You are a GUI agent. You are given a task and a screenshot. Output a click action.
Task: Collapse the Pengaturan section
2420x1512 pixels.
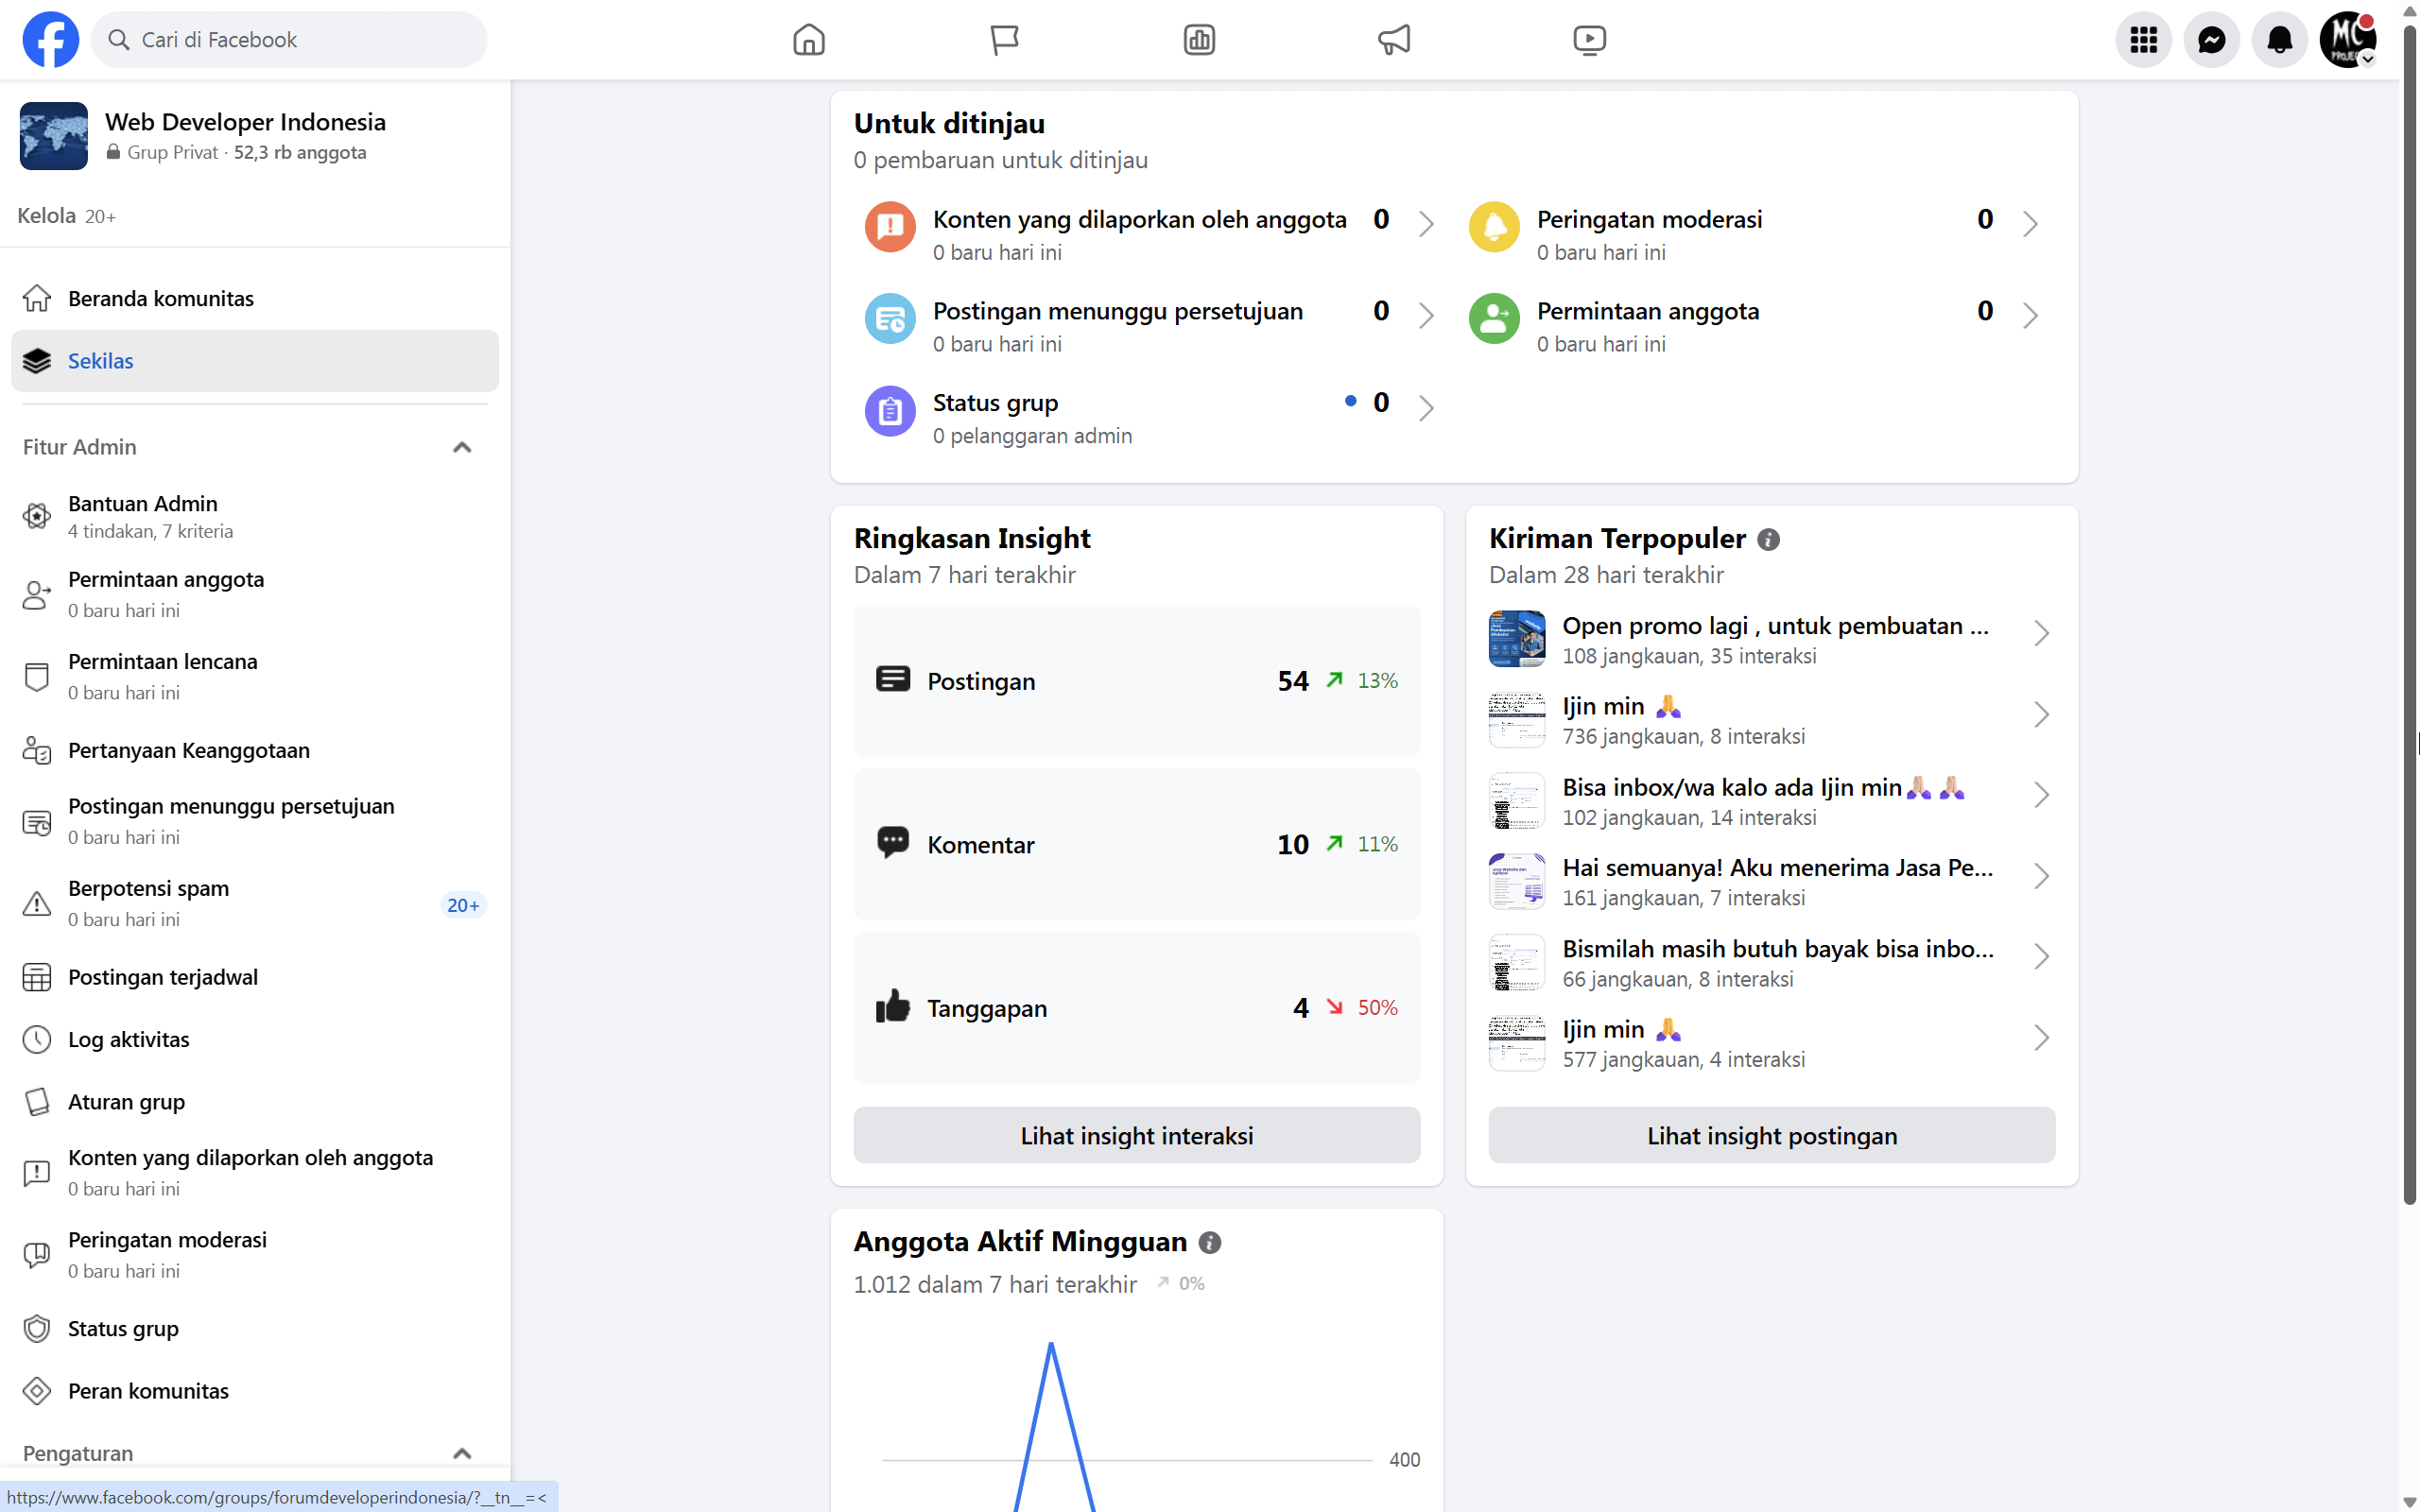[462, 1453]
